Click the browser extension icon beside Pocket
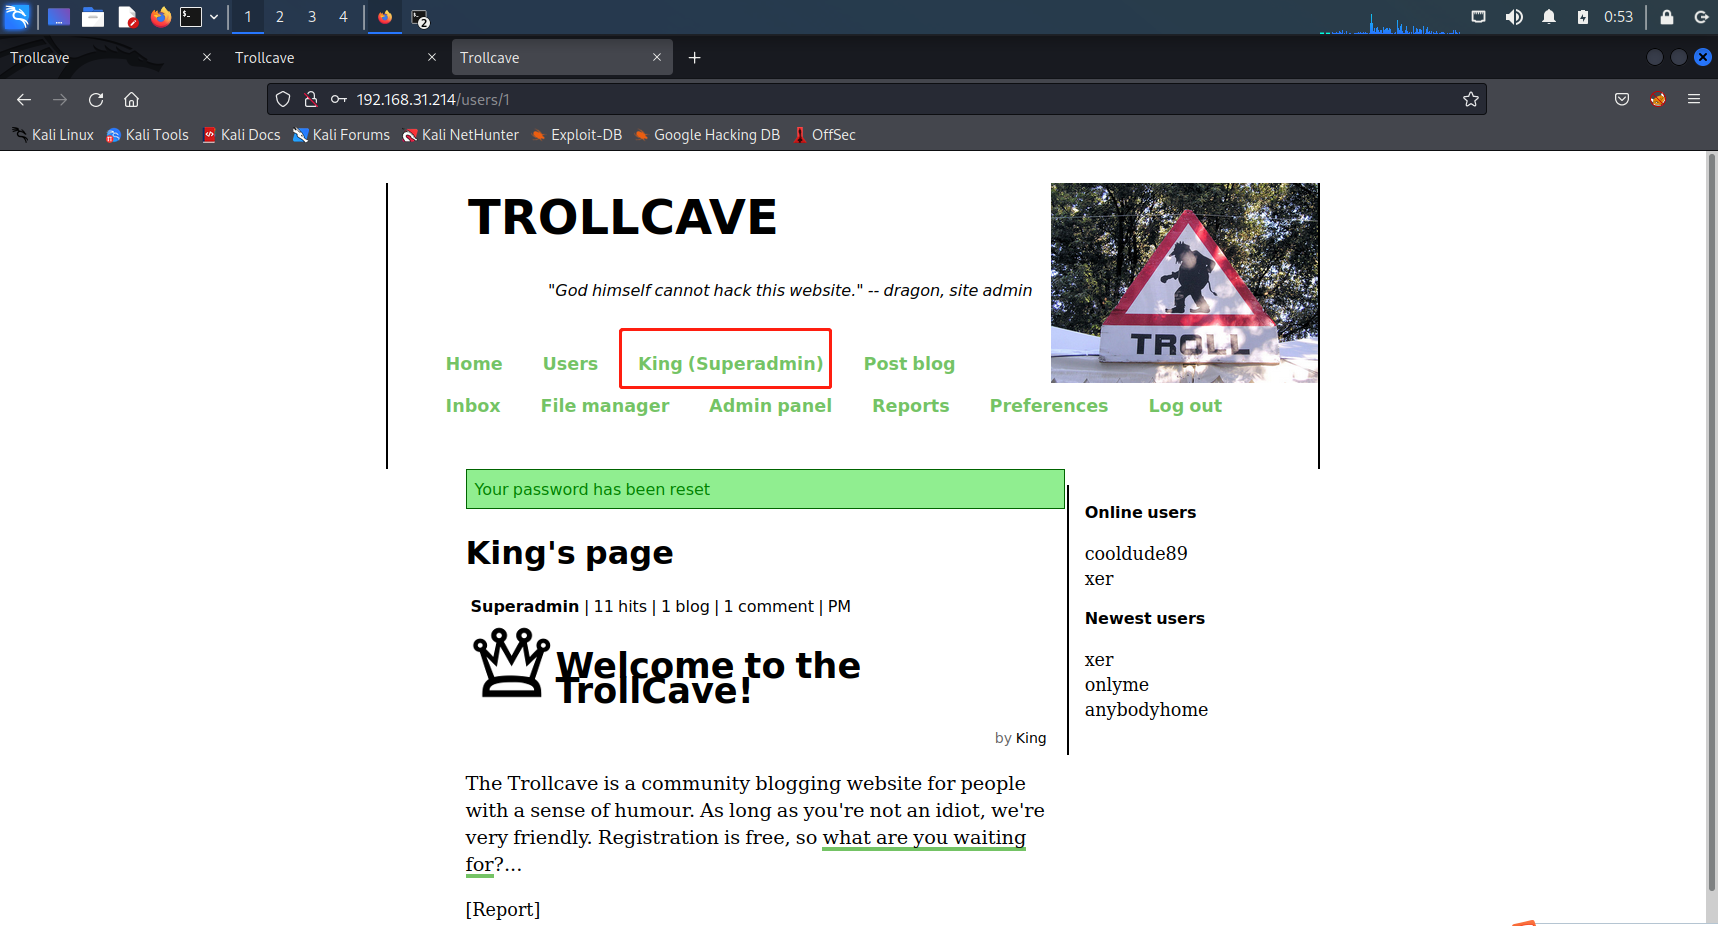The height and width of the screenshot is (926, 1718). [x=1658, y=99]
